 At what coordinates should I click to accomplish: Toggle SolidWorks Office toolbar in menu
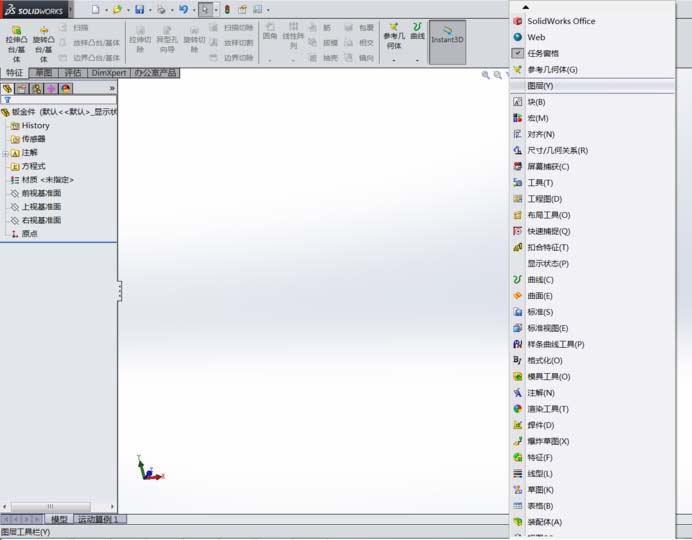click(592, 21)
